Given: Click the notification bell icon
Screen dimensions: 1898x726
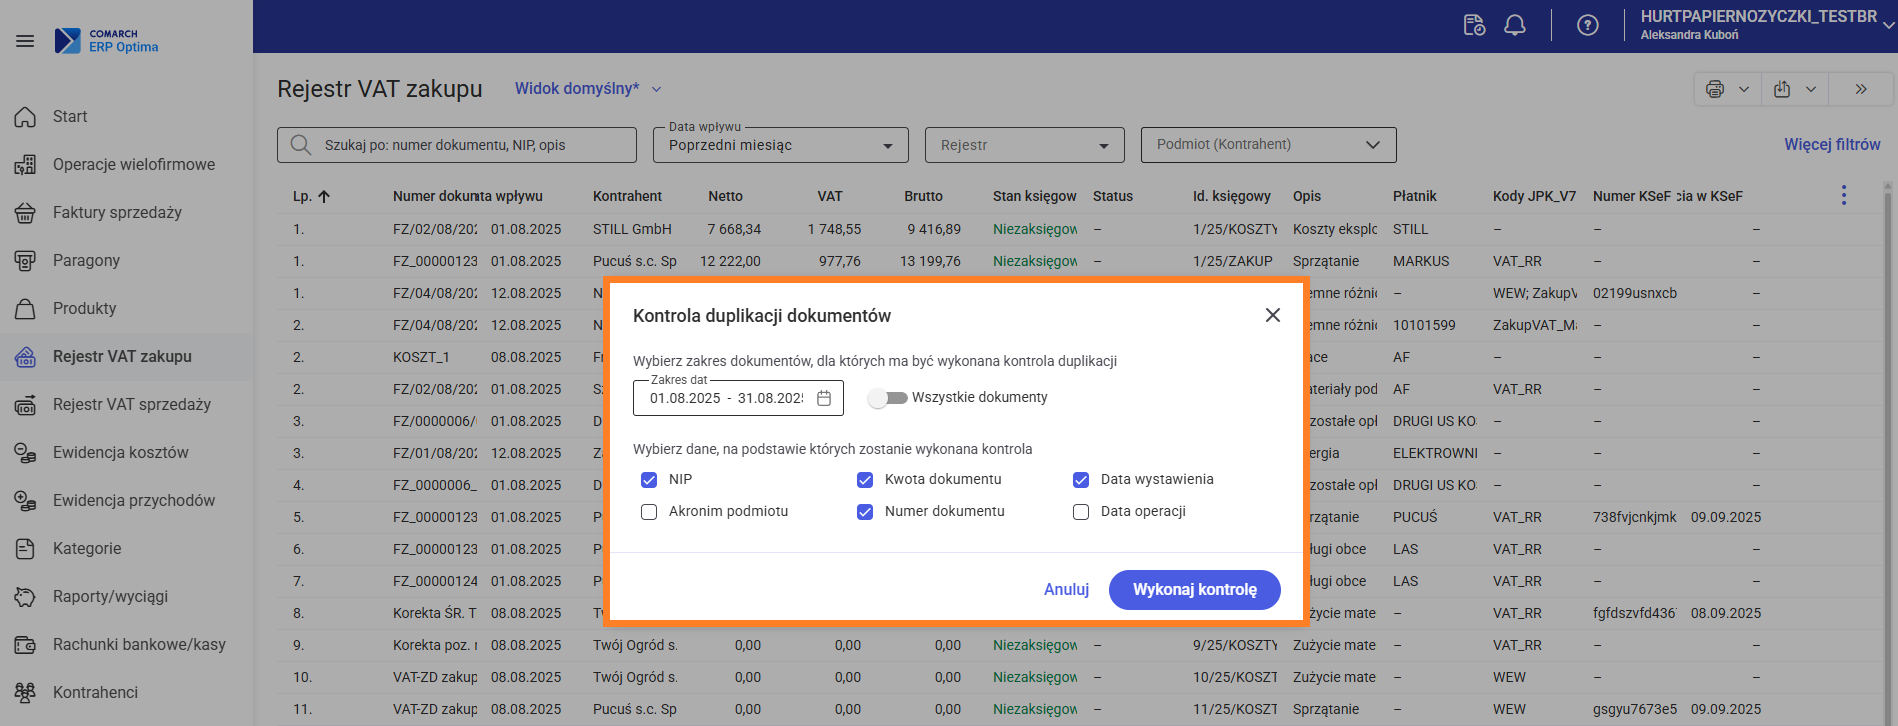Looking at the screenshot, I should pos(1515,25).
